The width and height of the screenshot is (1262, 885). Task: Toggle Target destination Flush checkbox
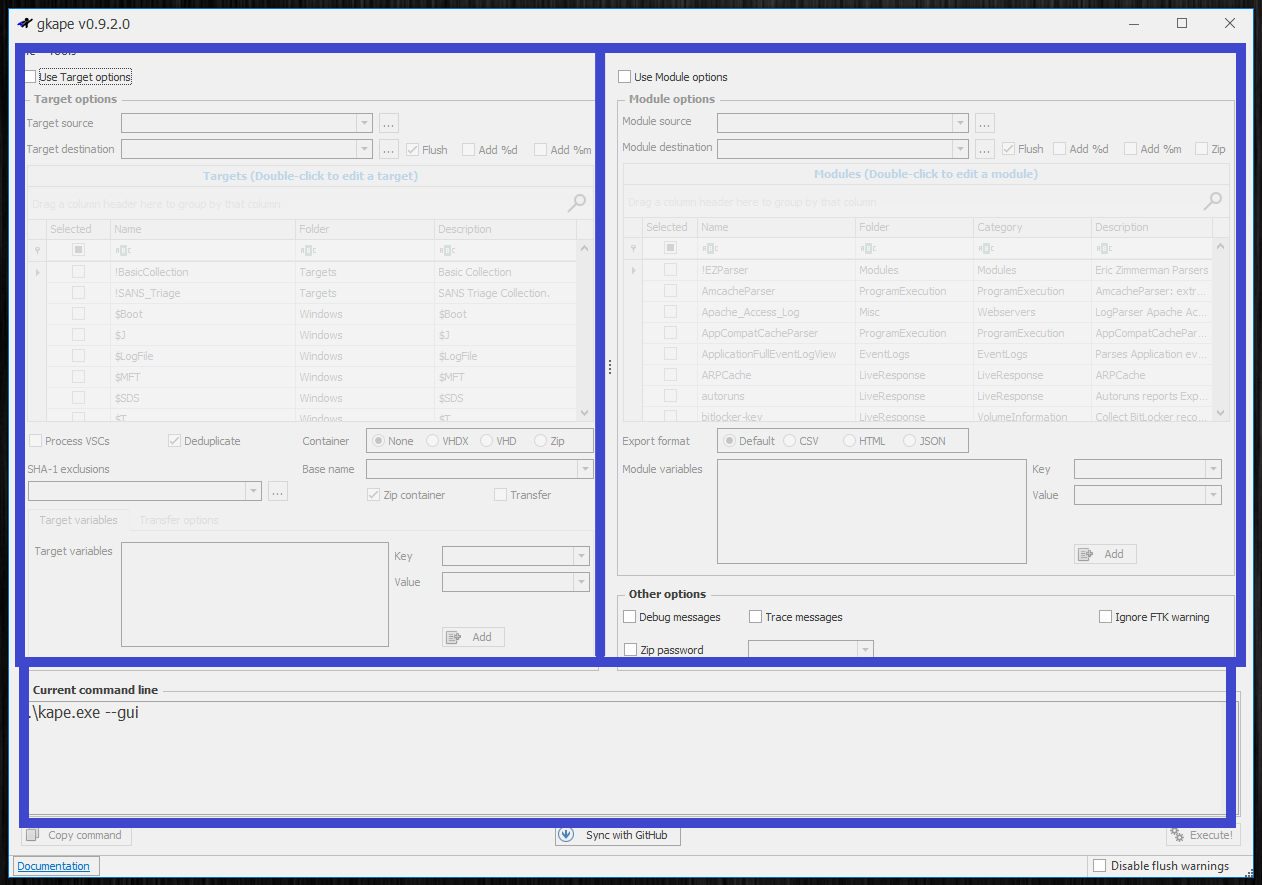point(413,150)
